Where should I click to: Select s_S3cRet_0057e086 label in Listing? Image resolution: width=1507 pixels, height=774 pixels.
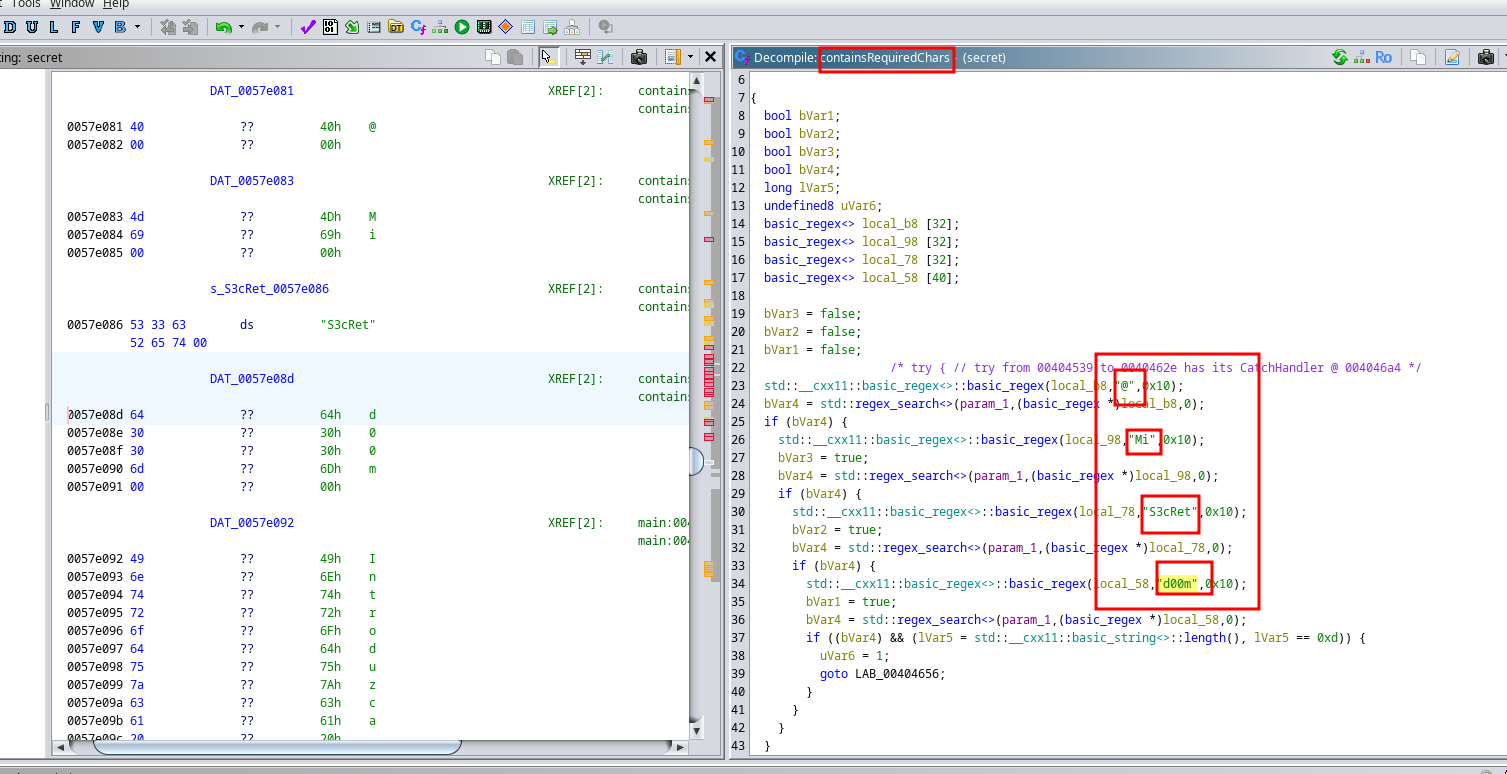coord(269,289)
